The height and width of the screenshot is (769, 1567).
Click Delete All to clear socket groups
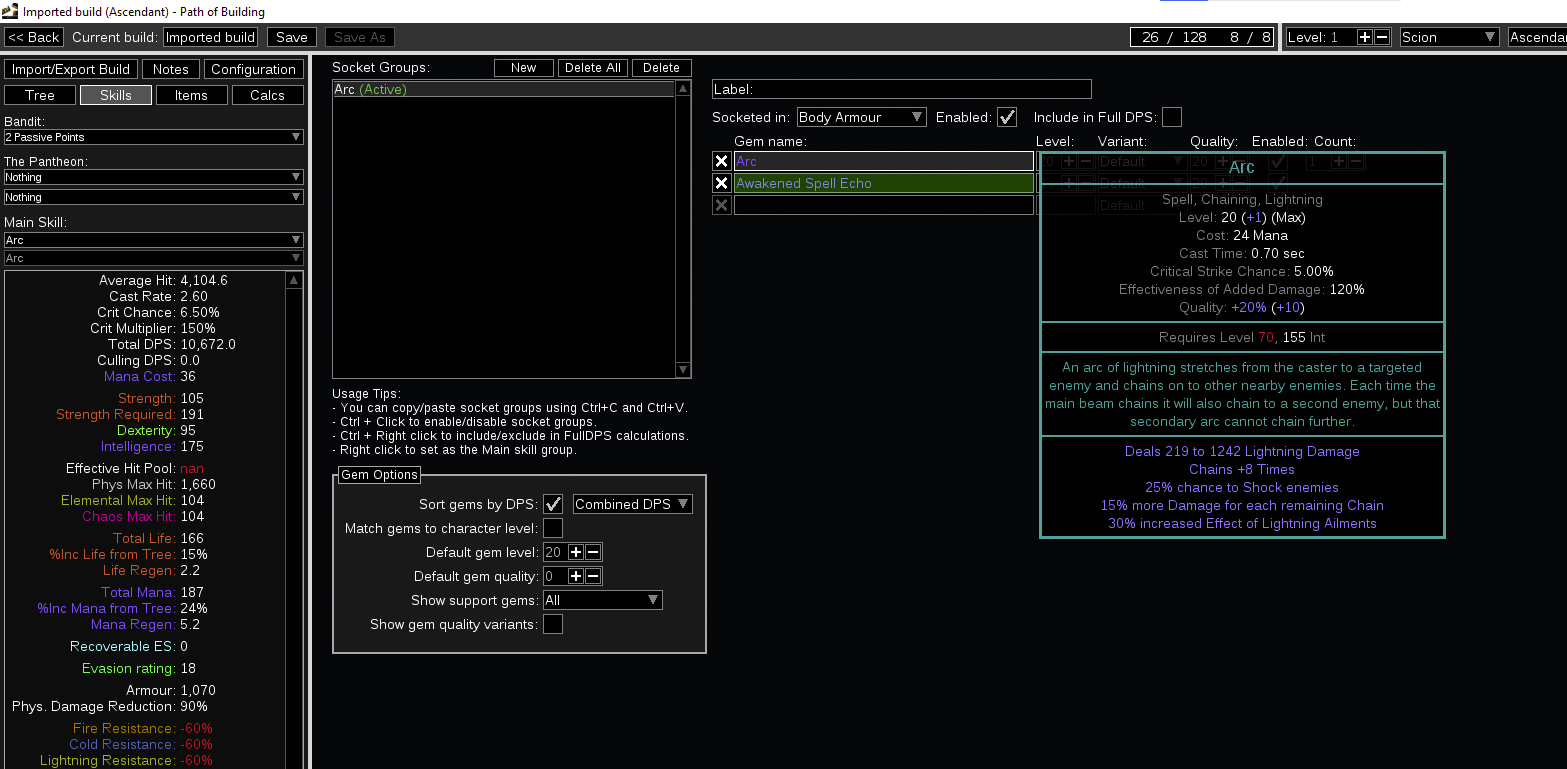tap(592, 67)
